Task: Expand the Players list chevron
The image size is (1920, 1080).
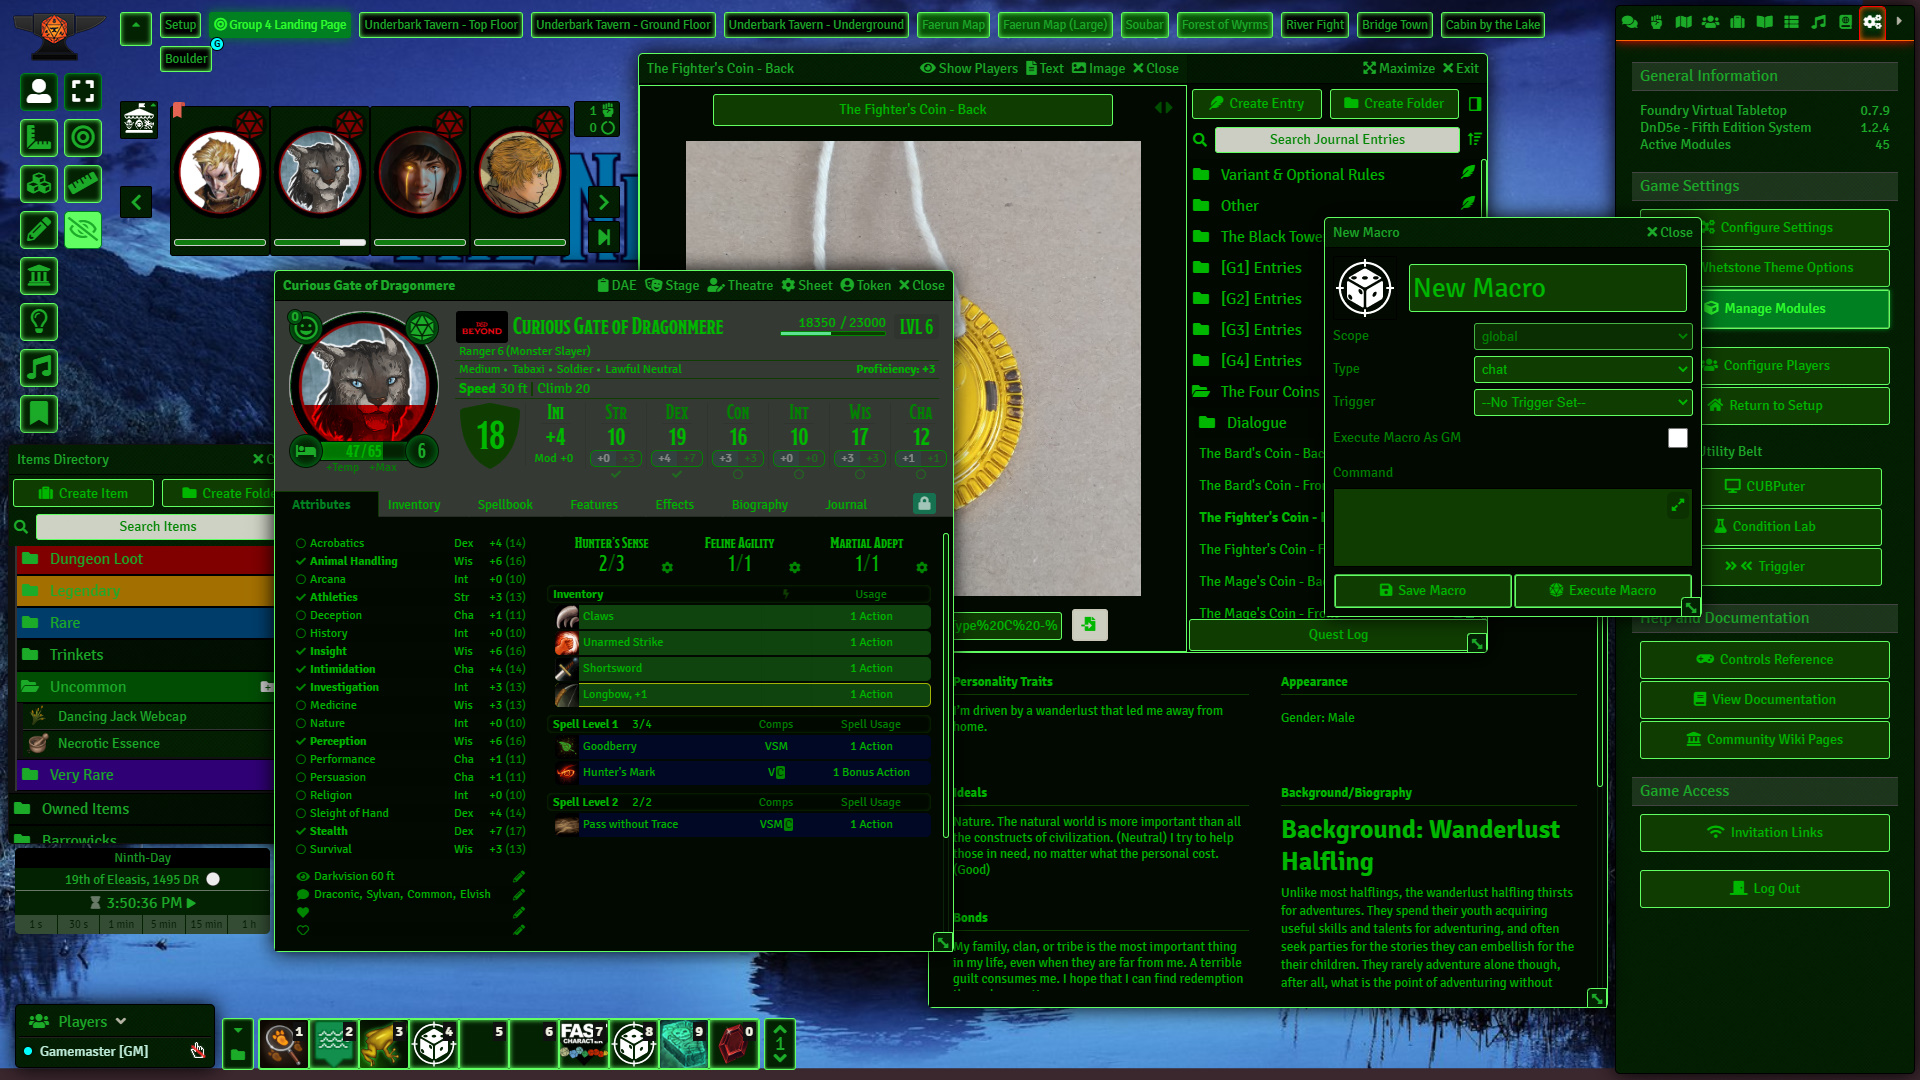Action: pyautogui.click(x=121, y=1021)
